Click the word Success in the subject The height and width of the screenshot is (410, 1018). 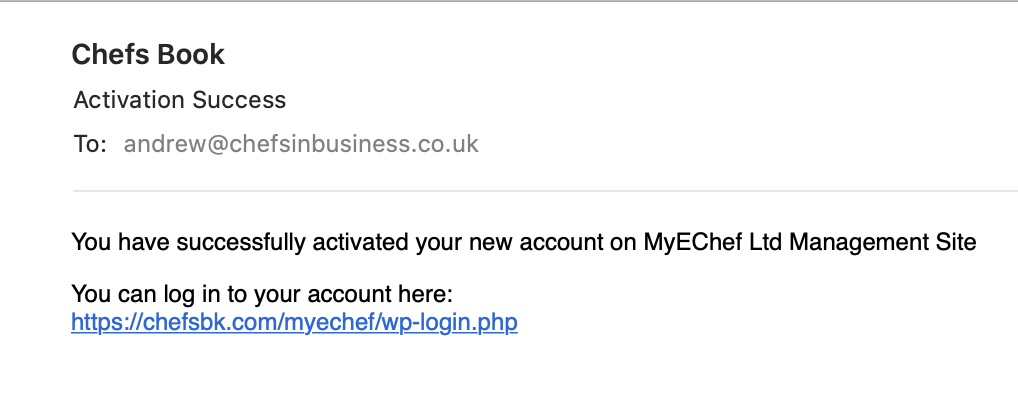click(239, 100)
